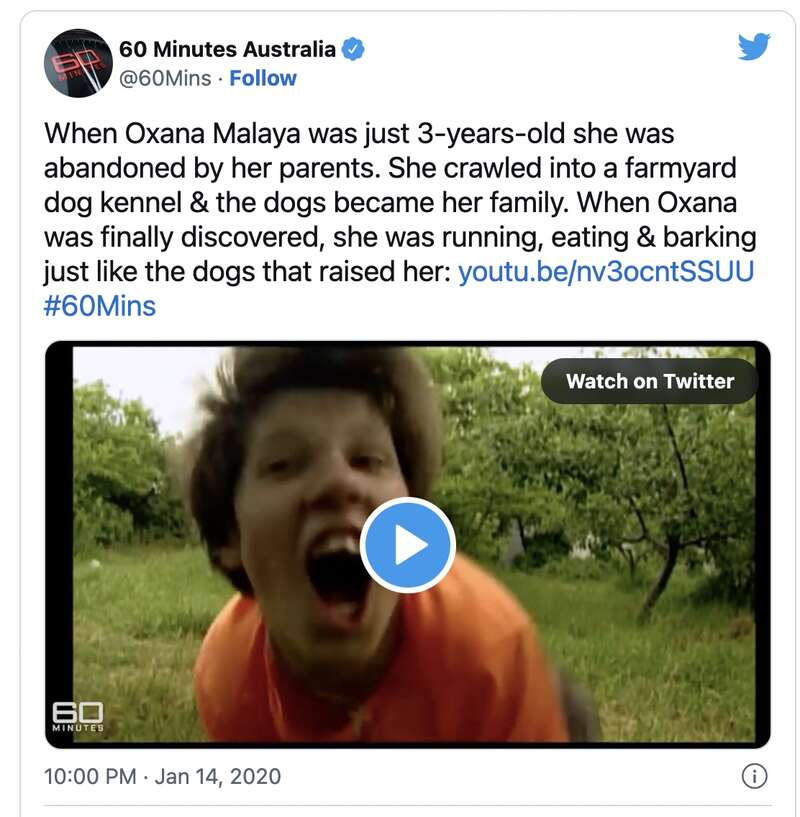Click the blue verified badge
800x817 pixels.
coord(354,48)
